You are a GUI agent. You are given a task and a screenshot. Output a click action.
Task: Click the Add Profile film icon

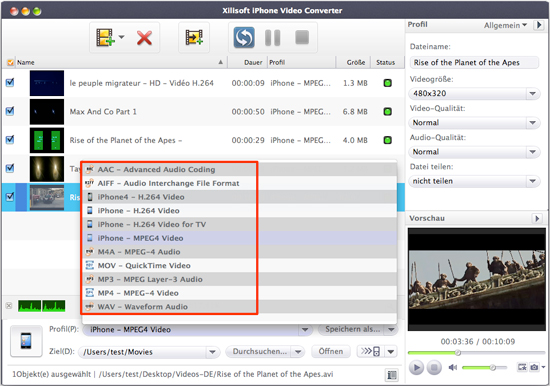(194, 37)
